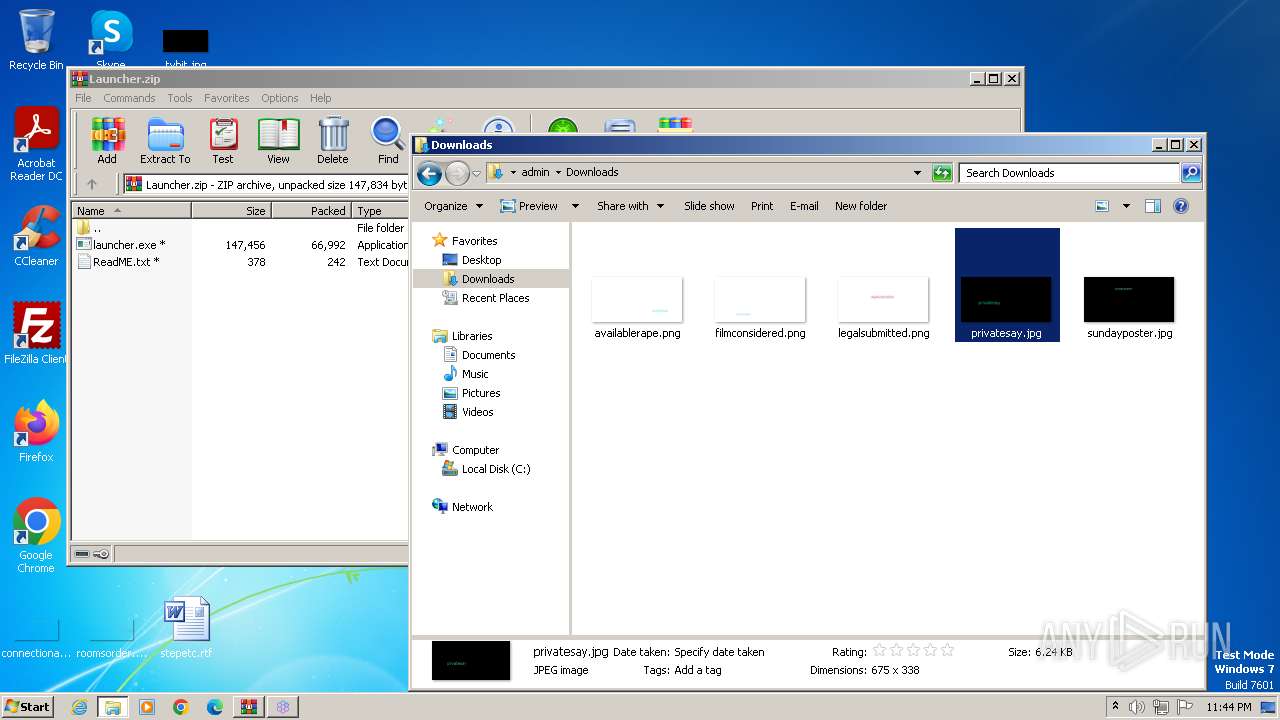Image resolution: width=1280 pixels, height=720 pixels.
Task: Select Desktop in Favorites tree
Action: click(481, 260)
